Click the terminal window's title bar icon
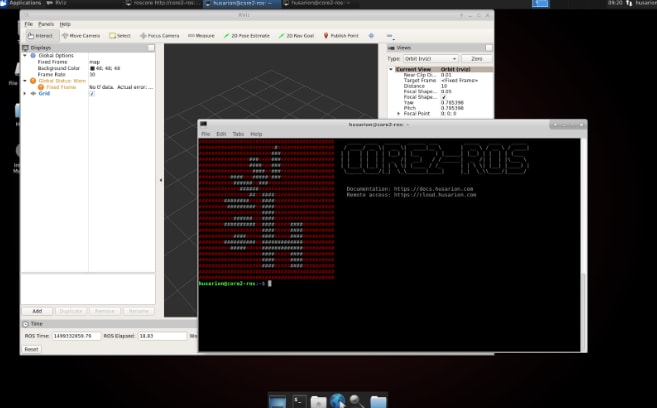Screen dimensions: 657x408 tap(204, 124)
